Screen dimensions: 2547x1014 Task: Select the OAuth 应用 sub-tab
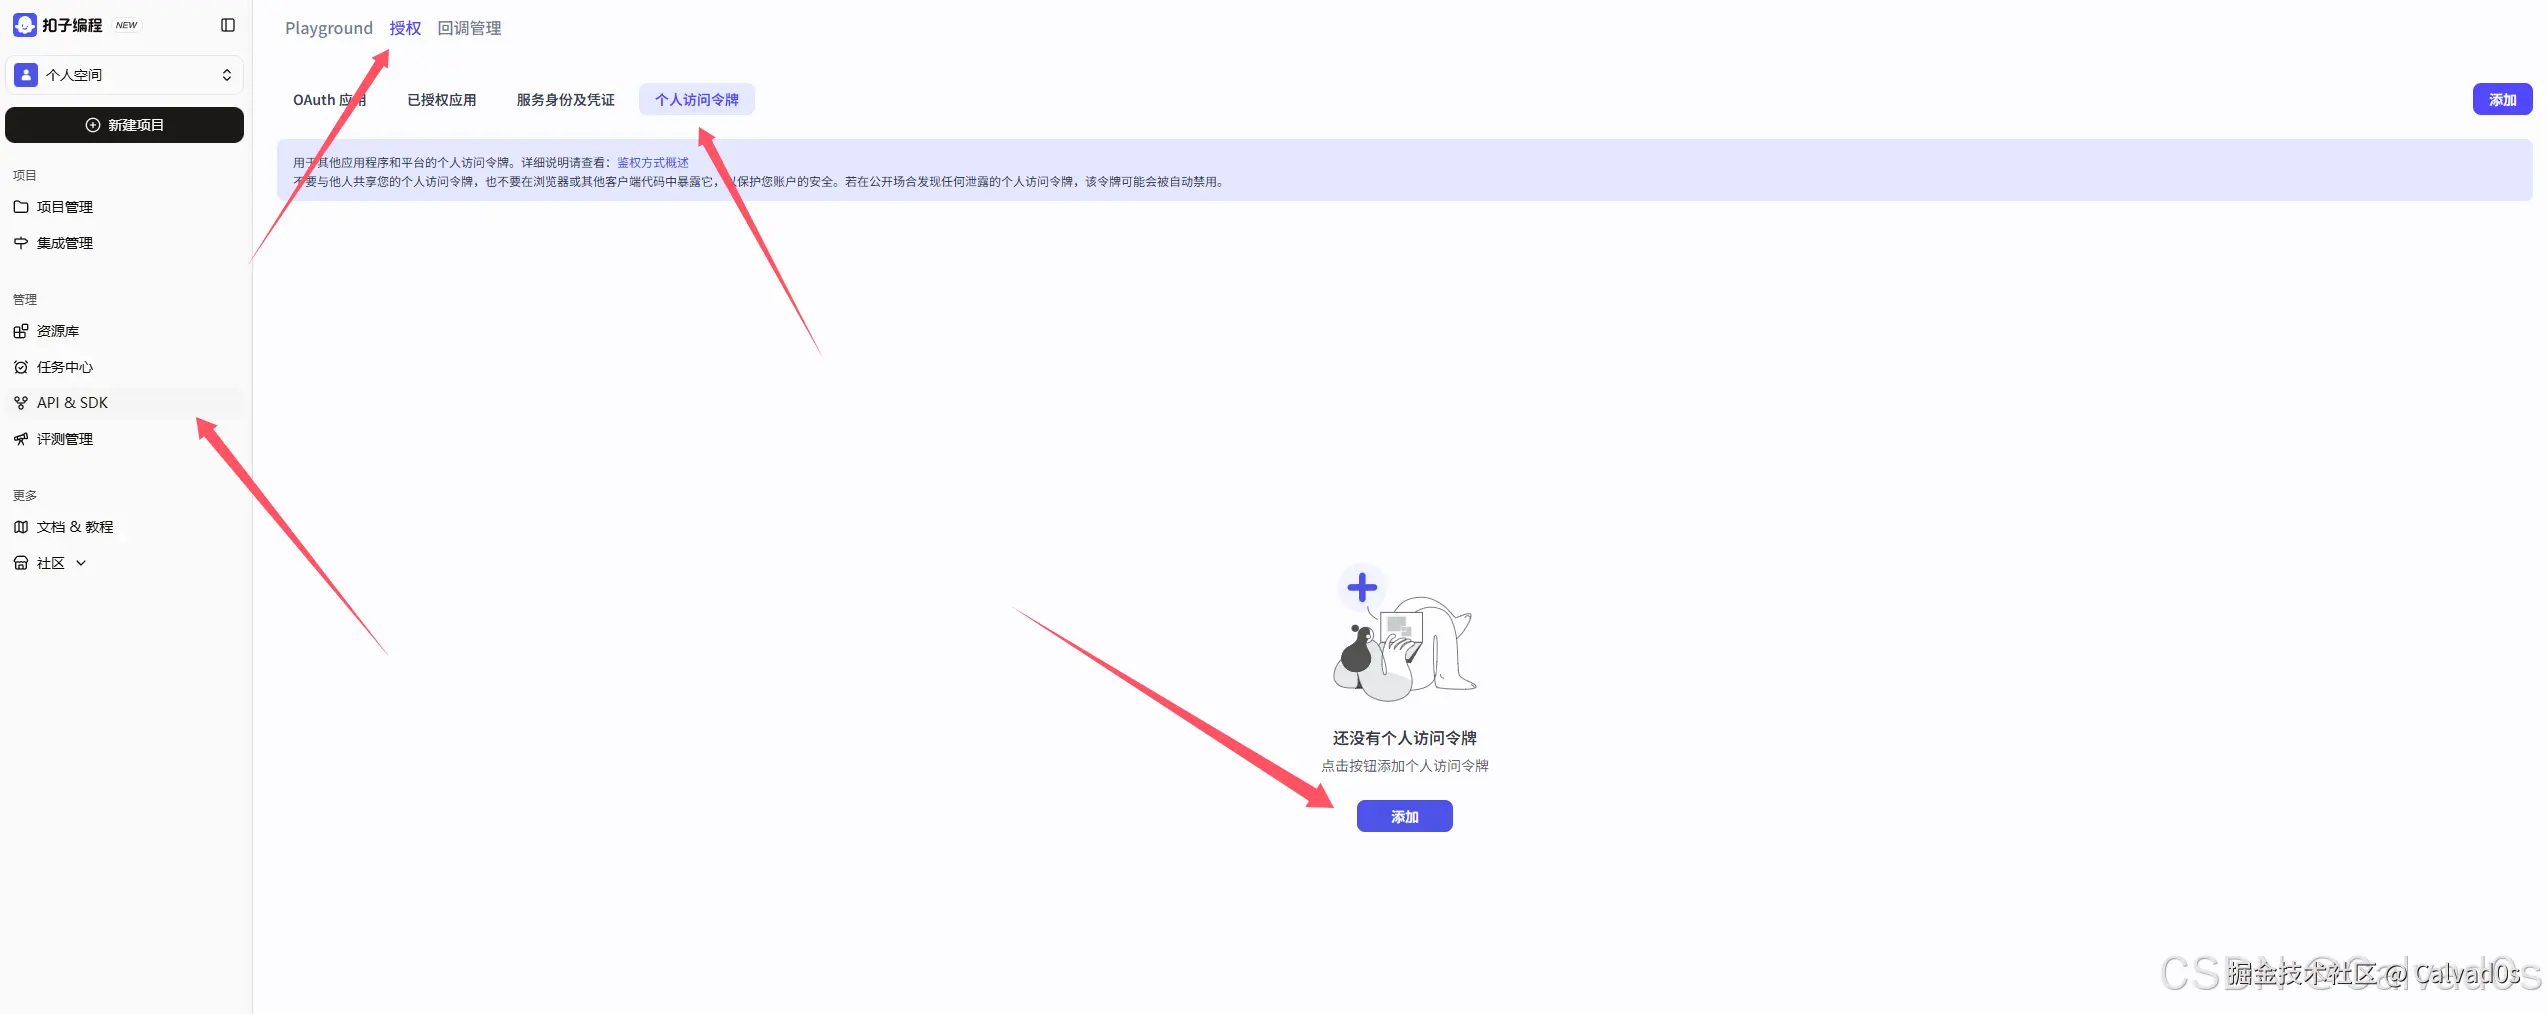point(329,100)
